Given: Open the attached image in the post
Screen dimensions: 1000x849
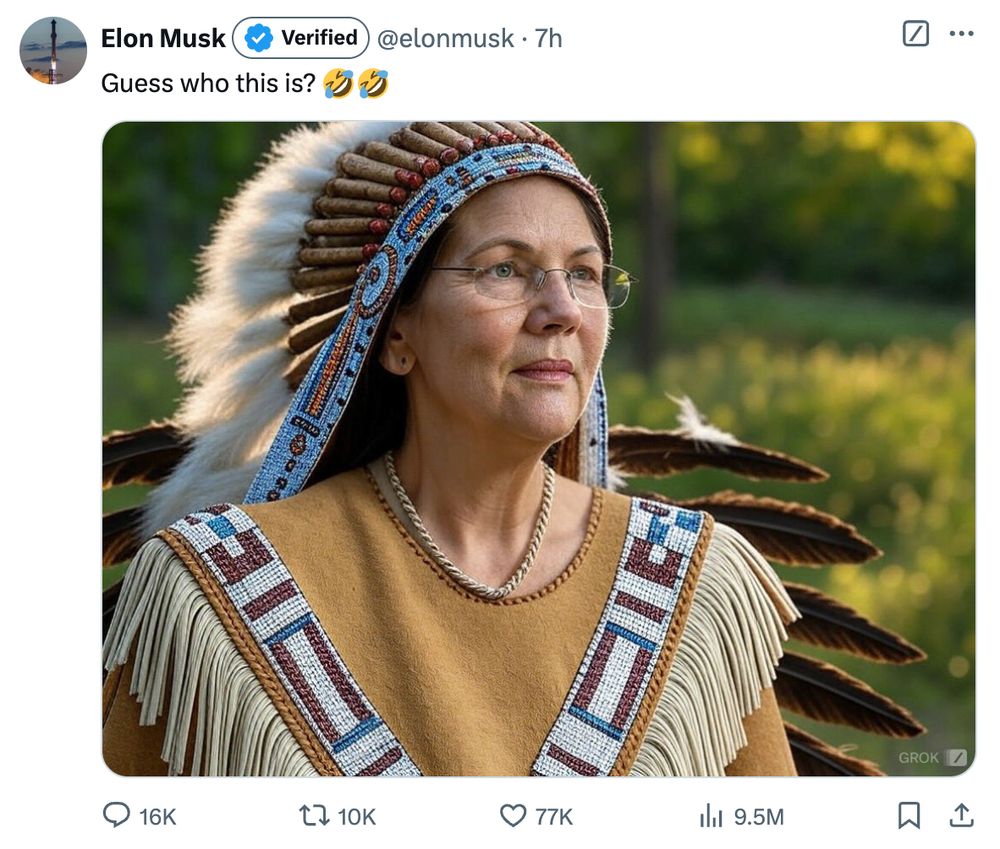Looking at the screenshot, I should tap(539, 448).
